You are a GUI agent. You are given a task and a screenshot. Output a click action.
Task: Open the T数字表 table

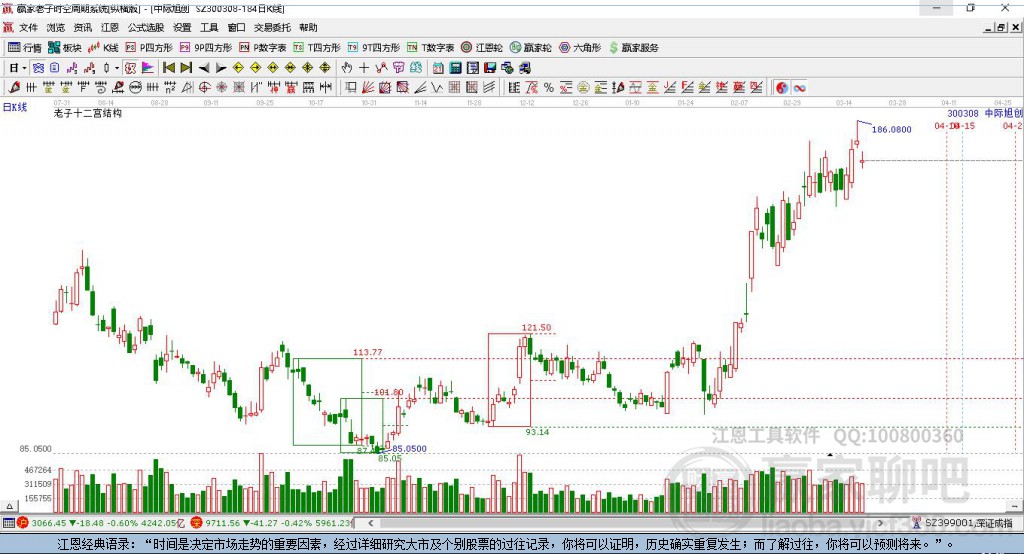(430, 48)
